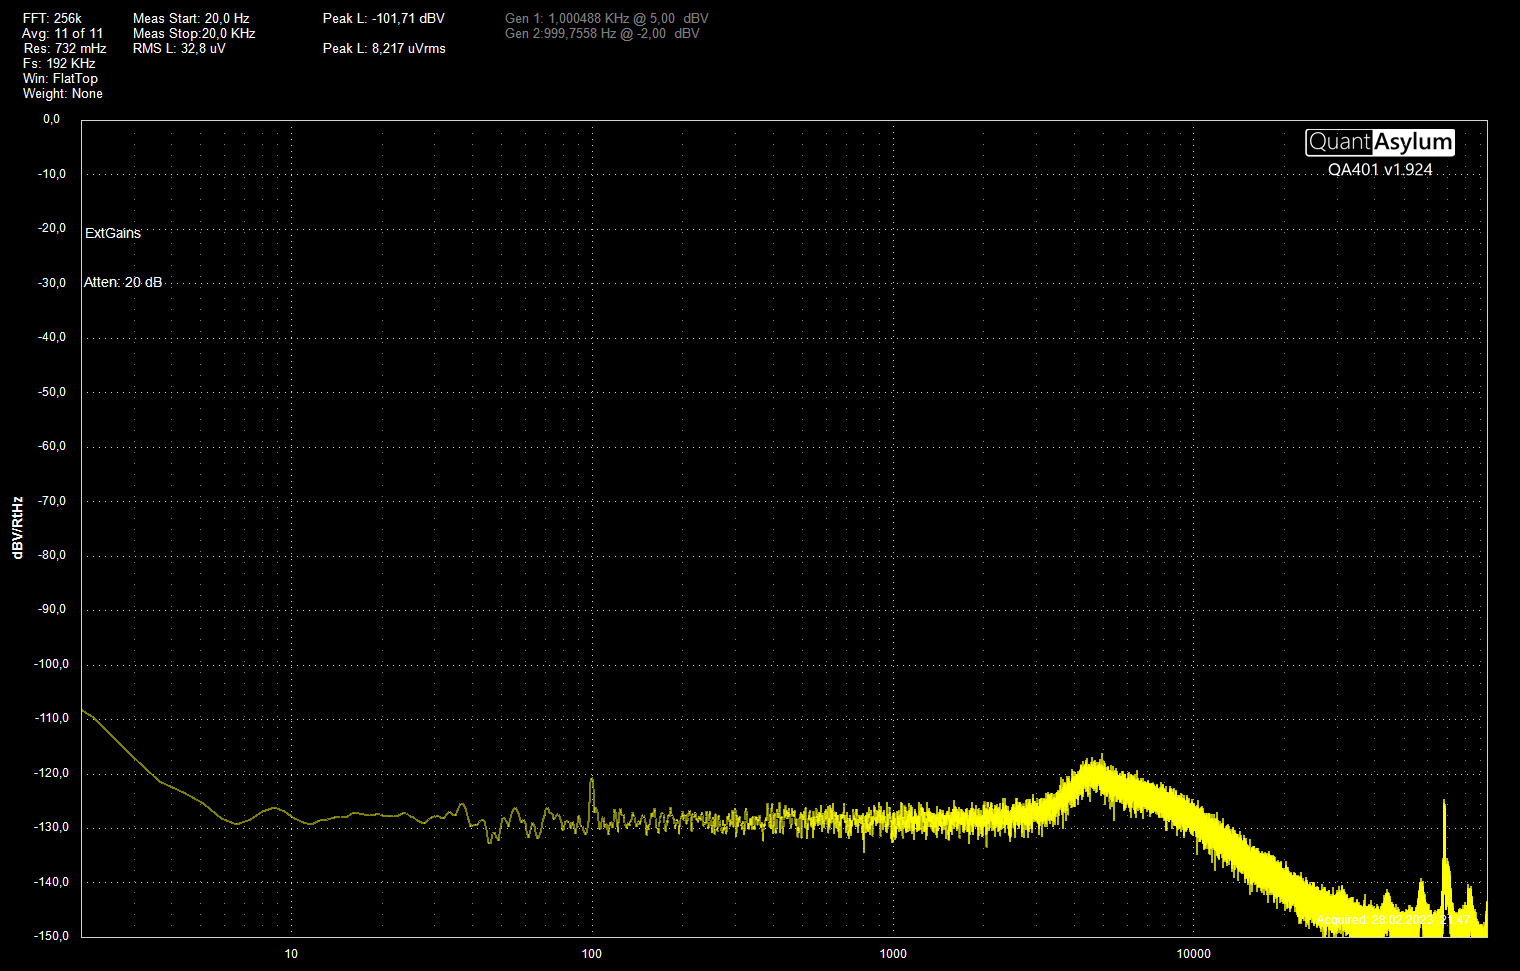Click the Win: FlatTop label
The width and height of the screenshot is (1520, 971).
point(60,78)
